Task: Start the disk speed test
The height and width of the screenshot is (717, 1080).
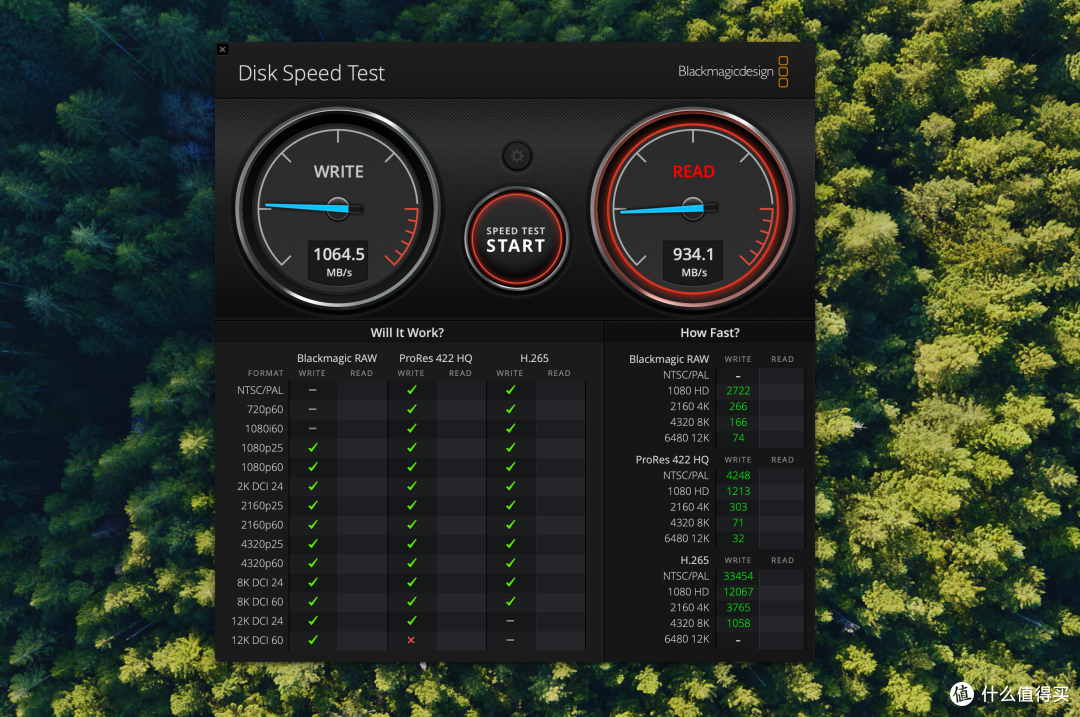Action: 516,240
